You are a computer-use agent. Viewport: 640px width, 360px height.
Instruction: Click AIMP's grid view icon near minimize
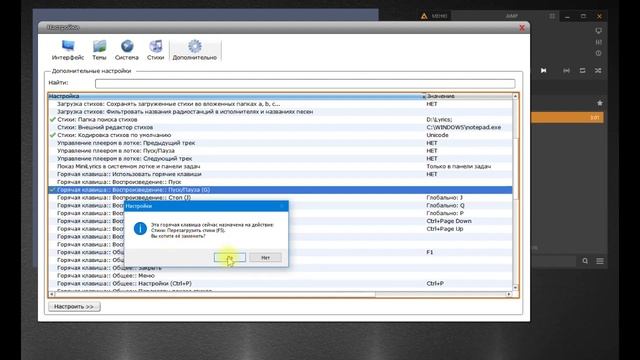pos(552,16)
